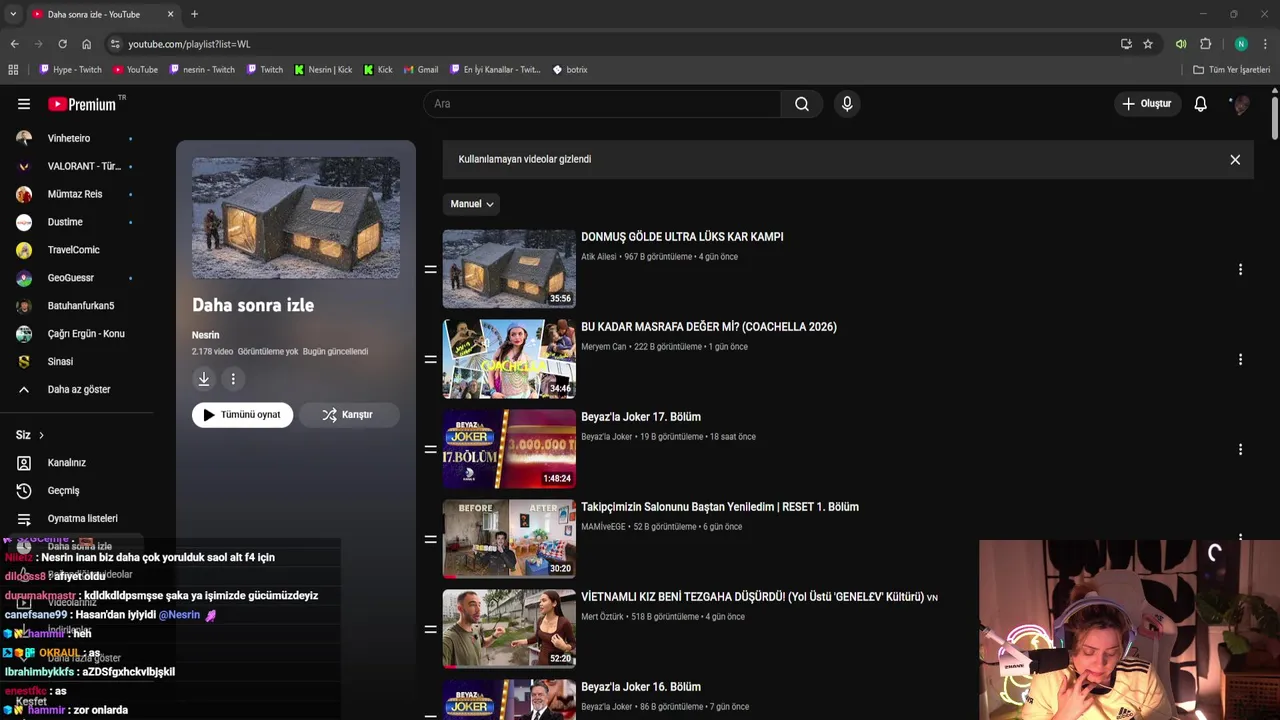Grab reorder handle of VİETNAMLI KIZ video

pyautogui.click(x=431, y=630)
